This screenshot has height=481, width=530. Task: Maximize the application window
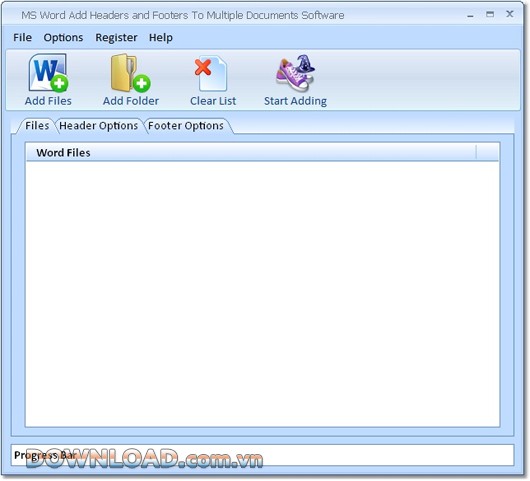(x=490, y=14)
